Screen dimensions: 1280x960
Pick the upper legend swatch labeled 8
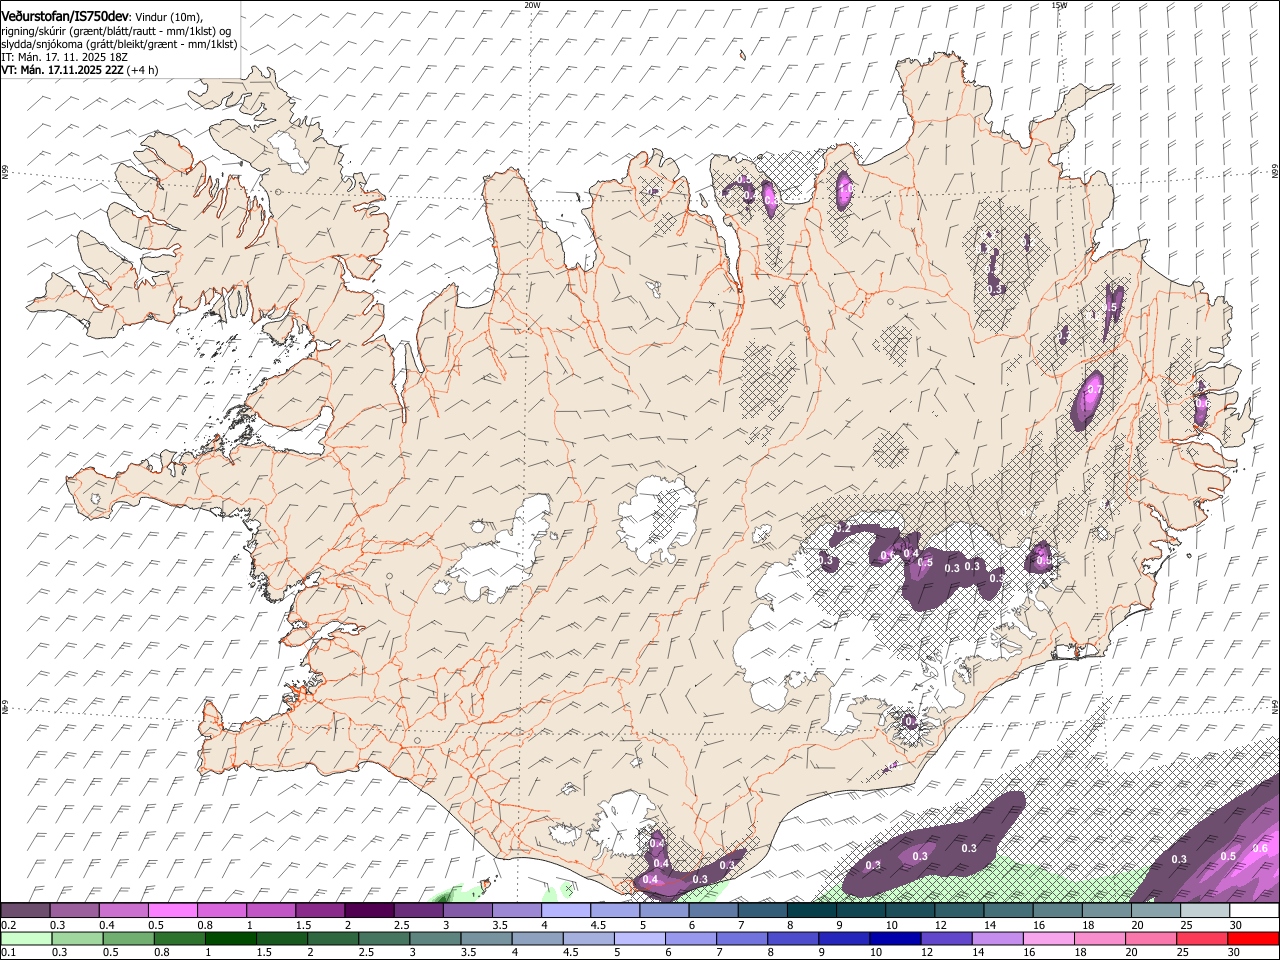pyautogui.click(x=812, y=911)
